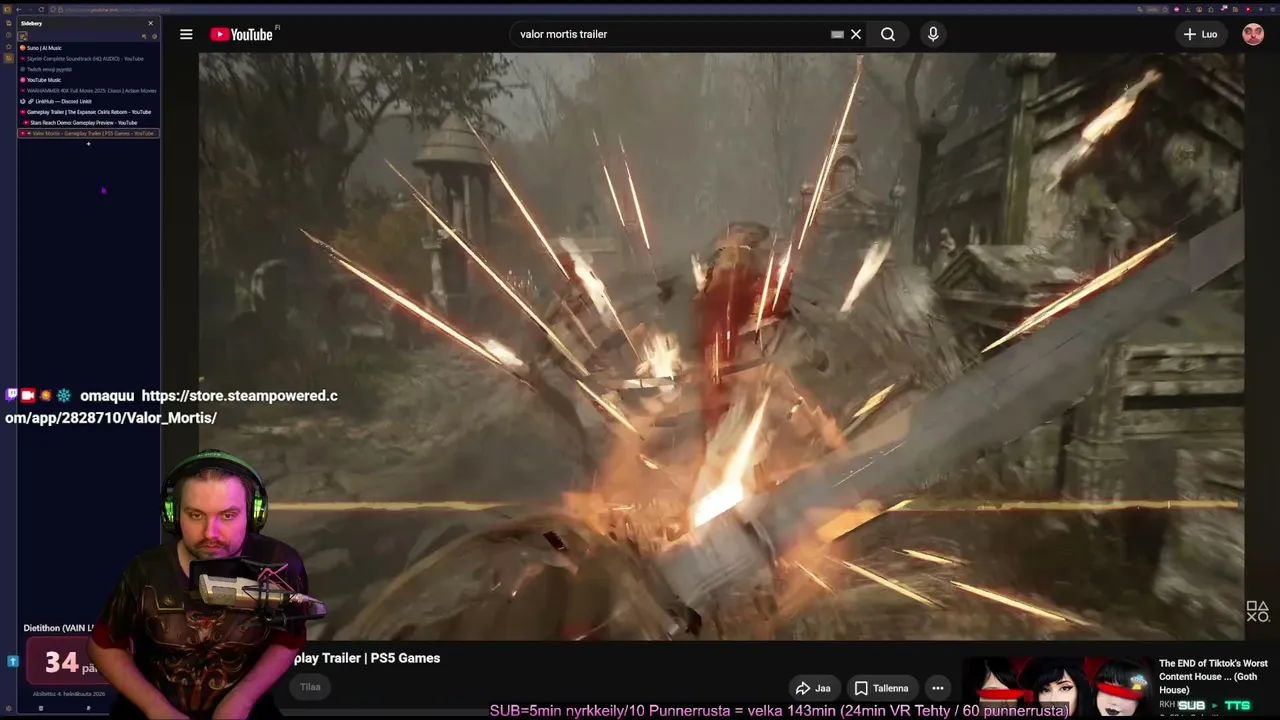Save the video with the Tallenna button
Screen dimensions: 1280x720
click(881, 688)
